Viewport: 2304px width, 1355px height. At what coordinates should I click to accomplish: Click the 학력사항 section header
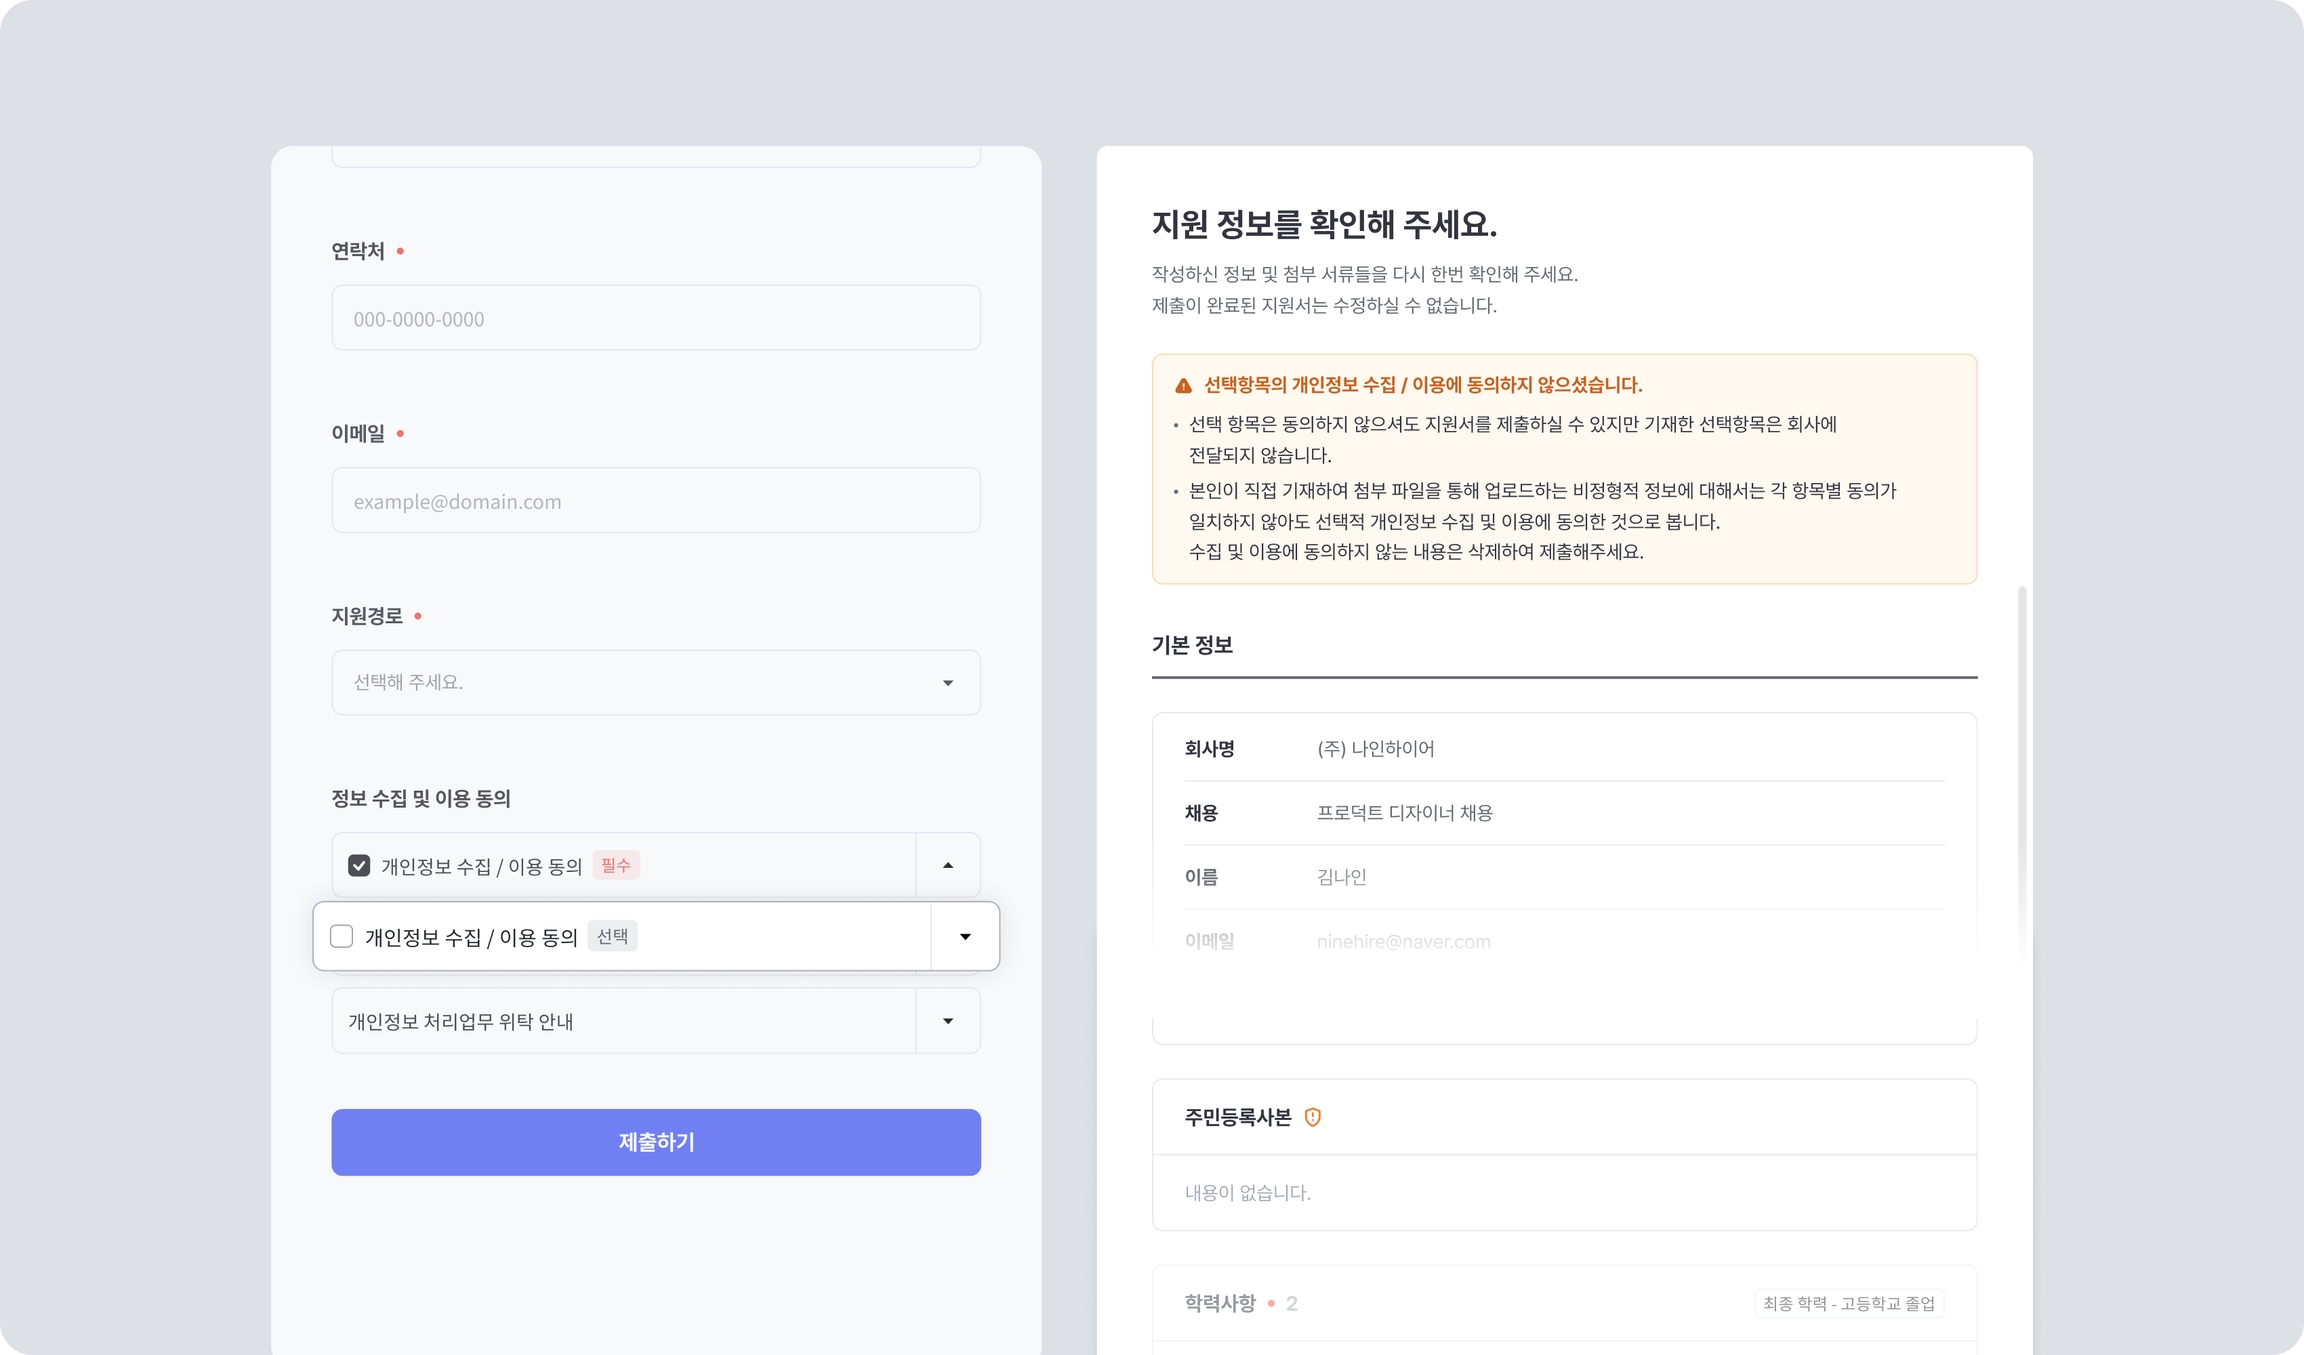tap(1220, 1303)
